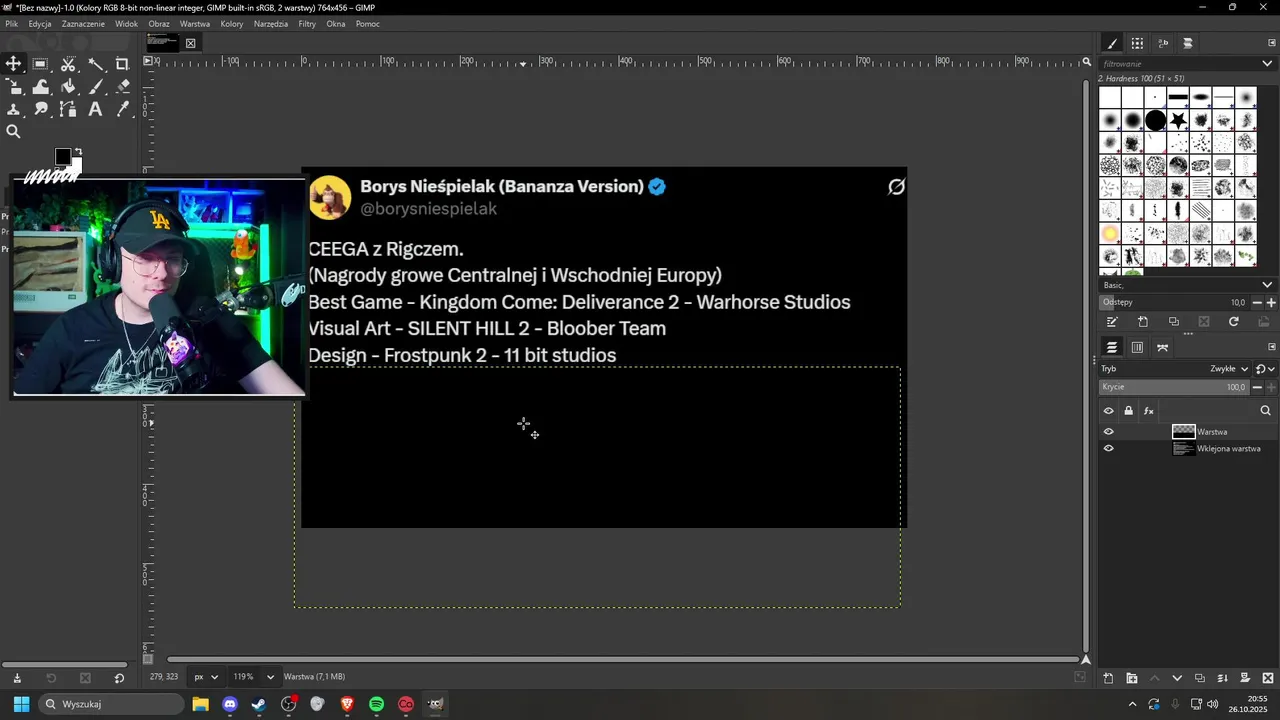Open the Patterns dock tab
The image size is (1280, 720).
(x=1137, y=43)
